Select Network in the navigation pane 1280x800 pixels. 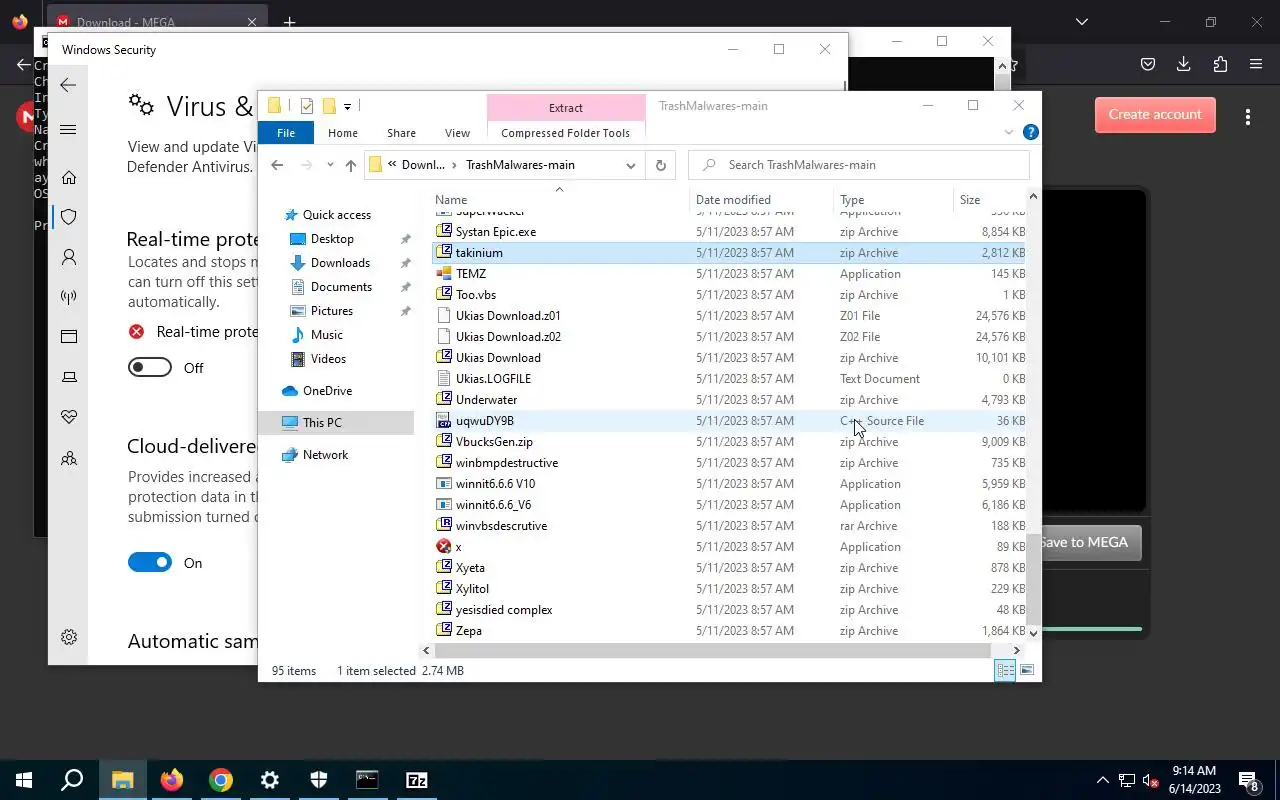[x=325, y=455]
